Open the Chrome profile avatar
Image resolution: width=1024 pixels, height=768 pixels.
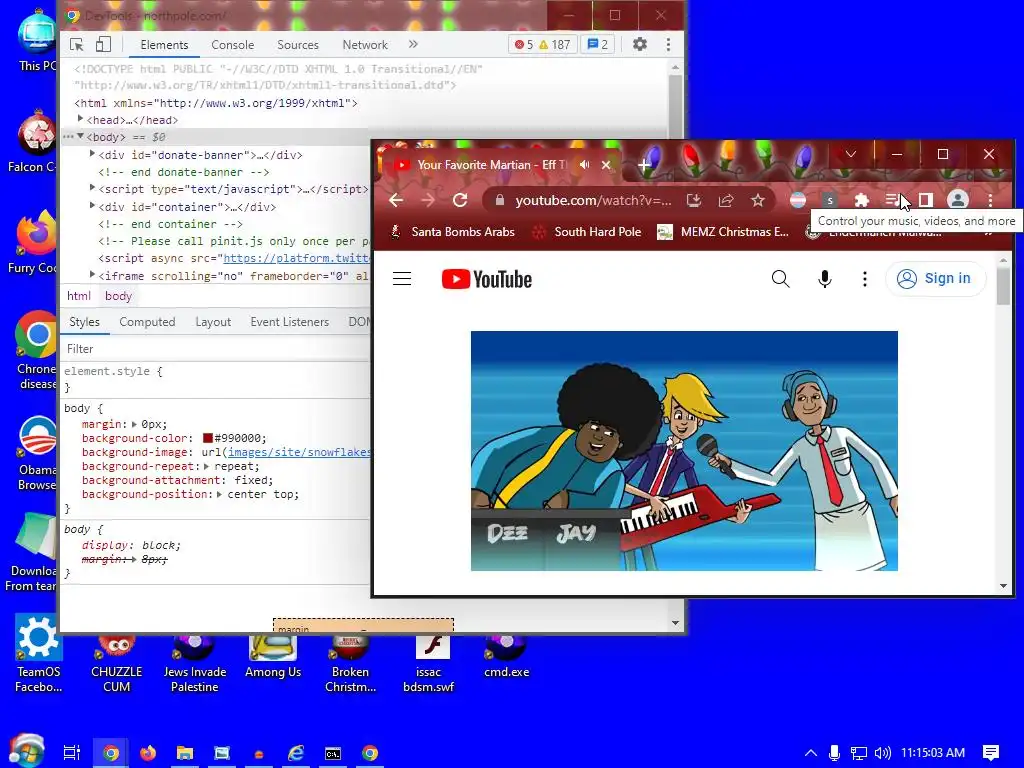pos(958,200)
